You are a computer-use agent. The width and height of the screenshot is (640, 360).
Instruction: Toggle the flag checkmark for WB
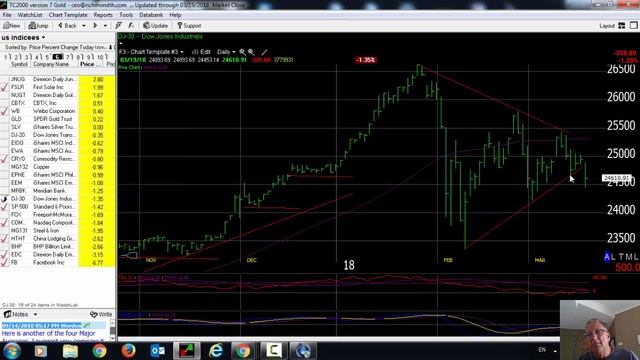pyautogui.click(x=4, y=111)
